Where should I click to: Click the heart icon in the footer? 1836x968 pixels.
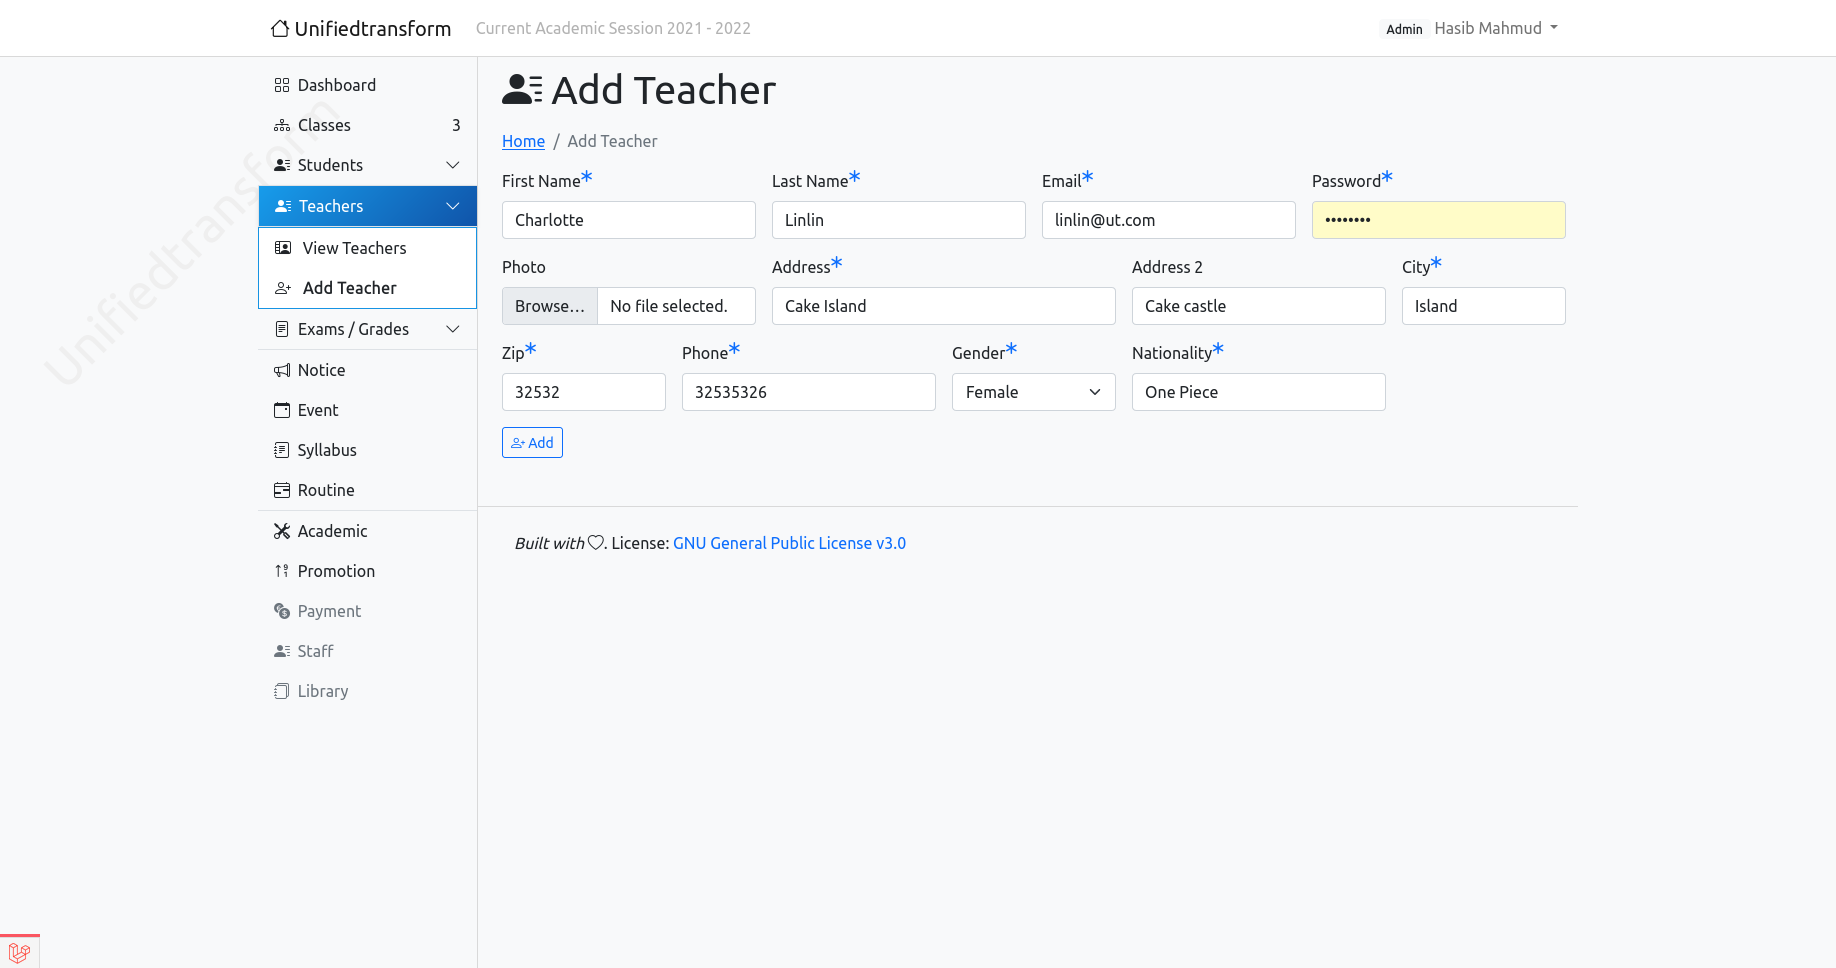coord(596,543)
